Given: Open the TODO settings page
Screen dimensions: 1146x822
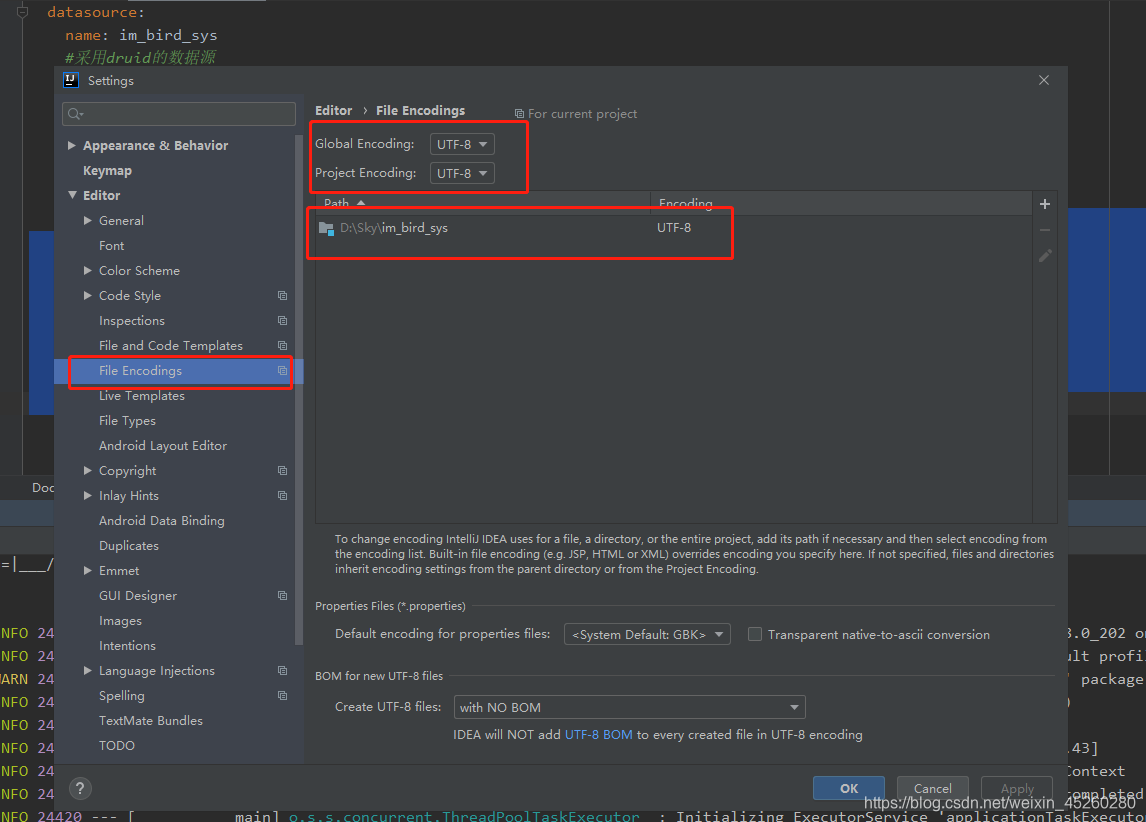Looking at the screenshot, I should tap(117, 745).
